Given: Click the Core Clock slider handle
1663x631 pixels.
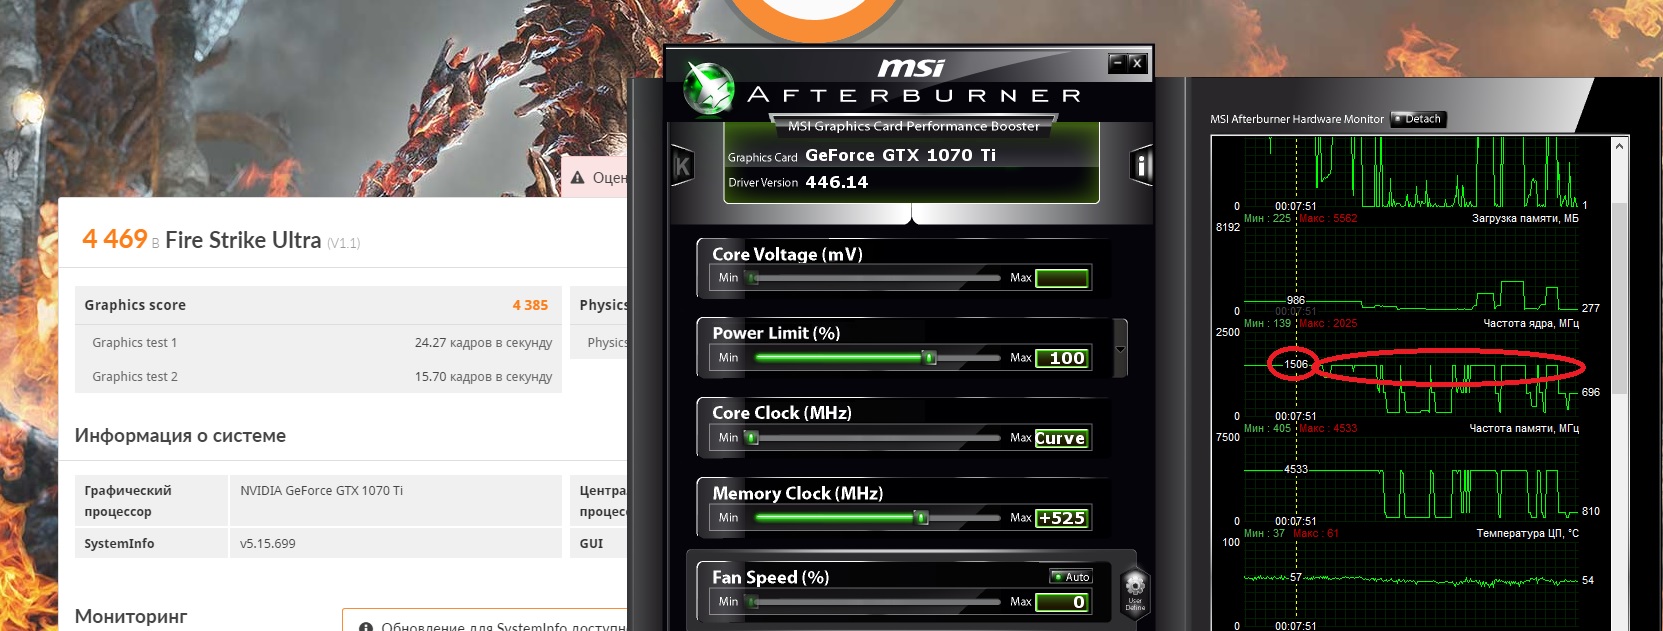Looking at the screenshot, I should pyautogui.click(x=752, y=437).
